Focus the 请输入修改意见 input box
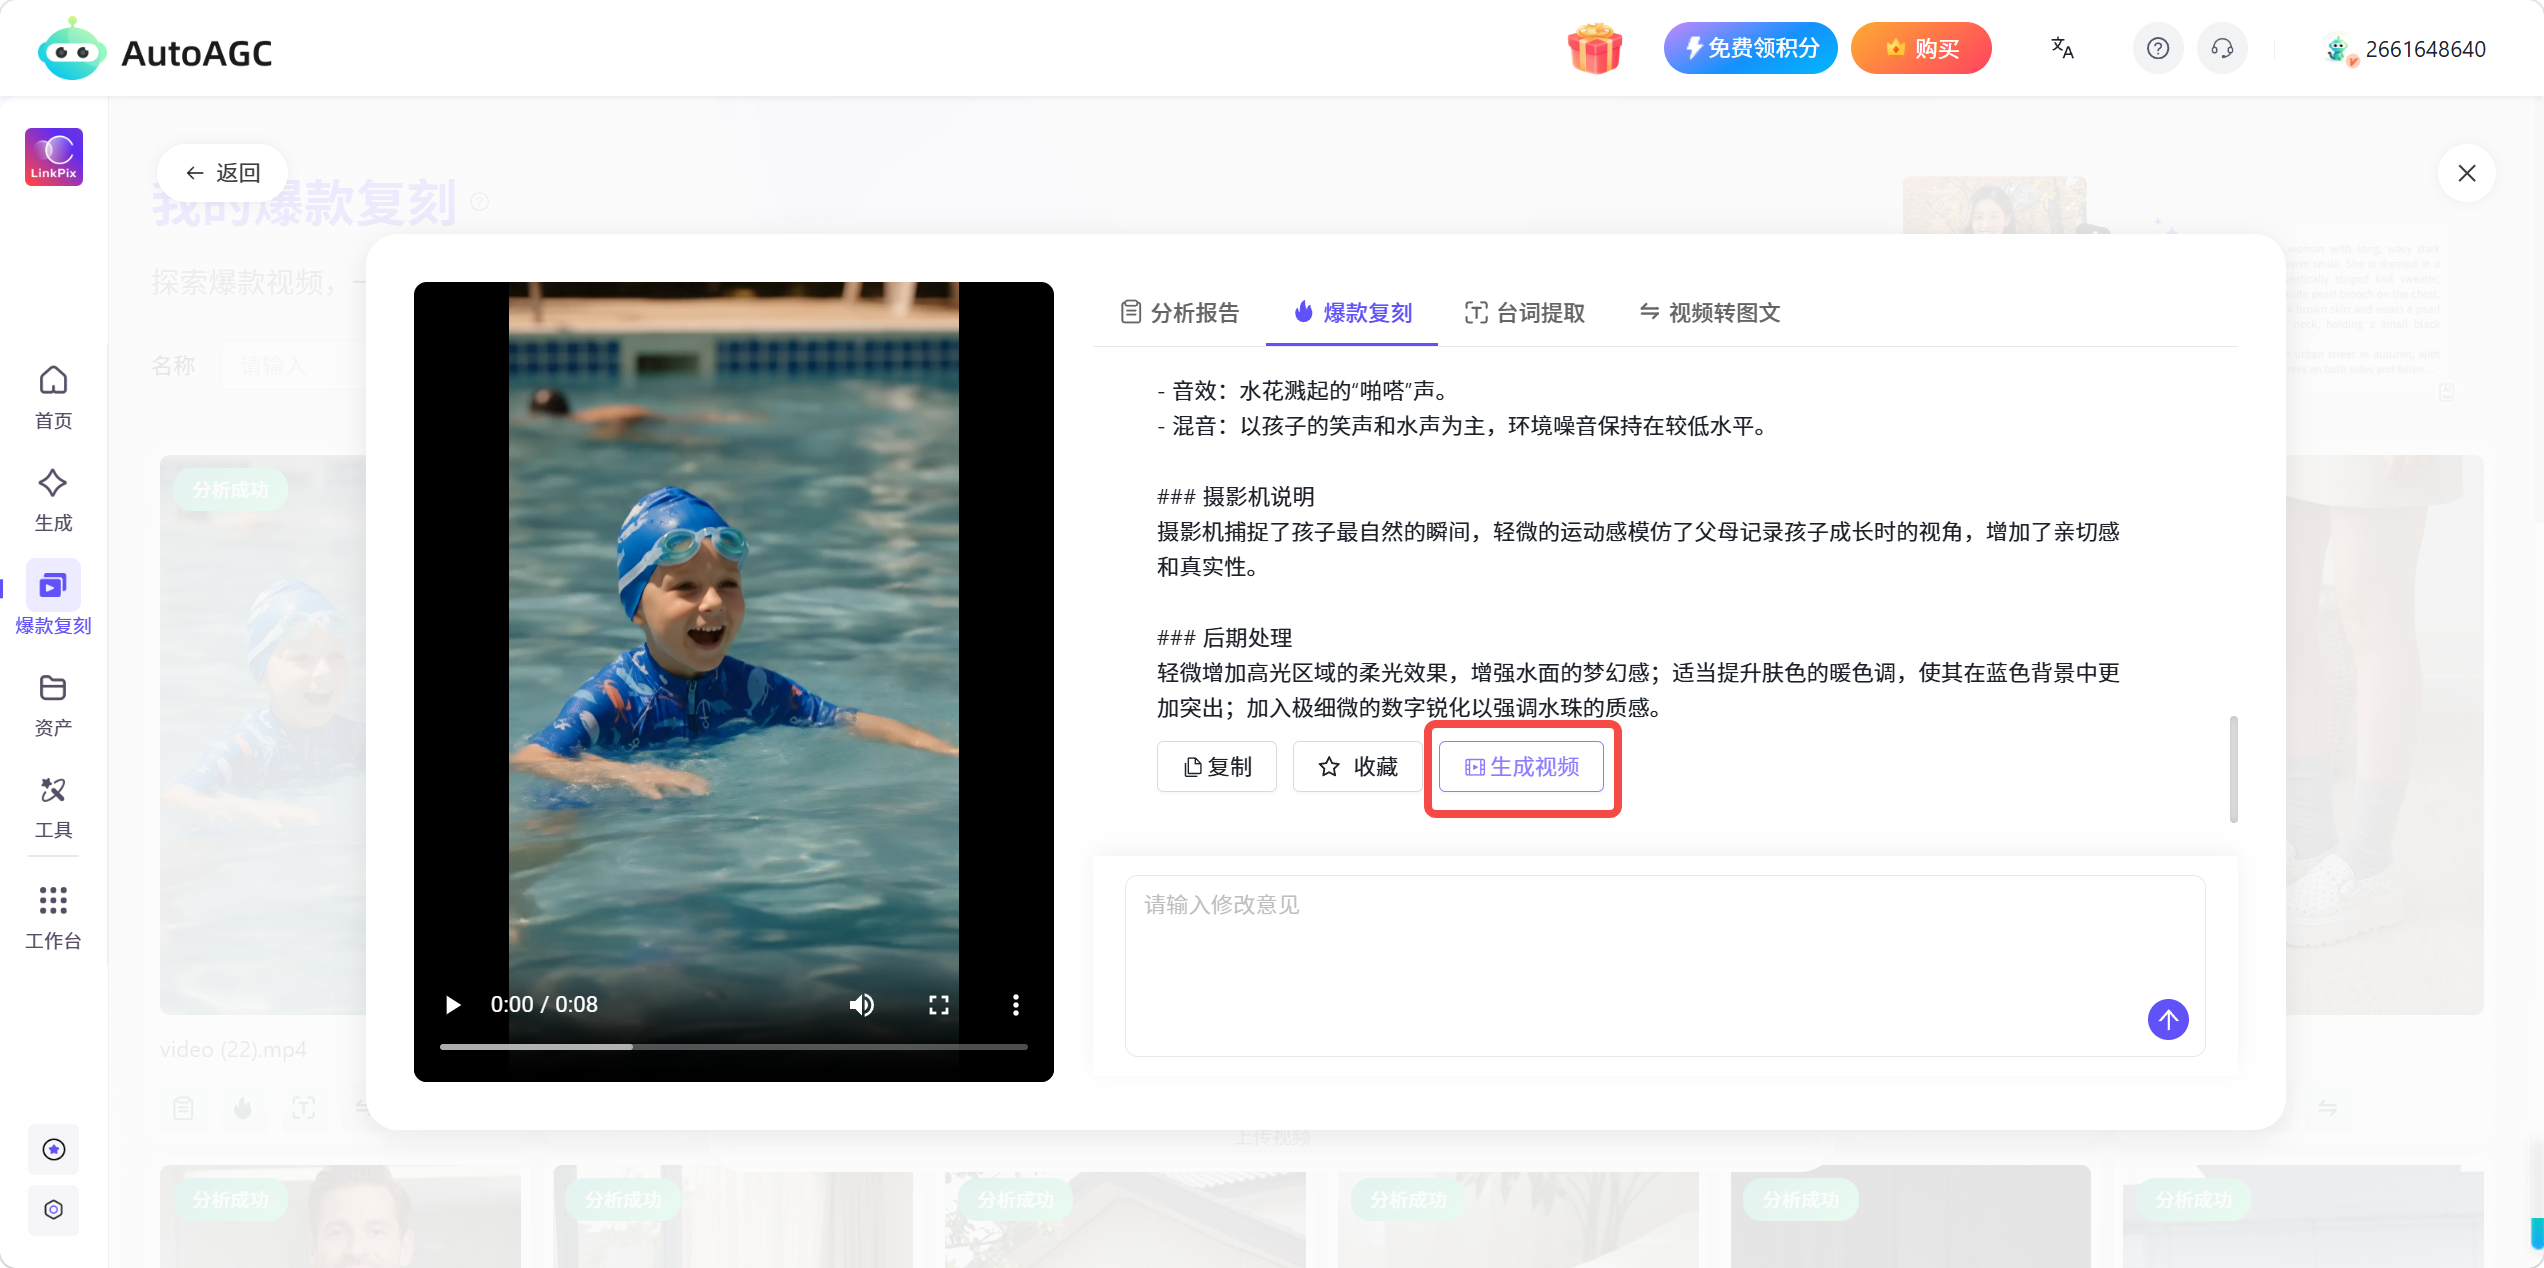Image resolution: width=2544 pixels, height=1268 pixels. pyautogui.click(x=1665, y=965)
